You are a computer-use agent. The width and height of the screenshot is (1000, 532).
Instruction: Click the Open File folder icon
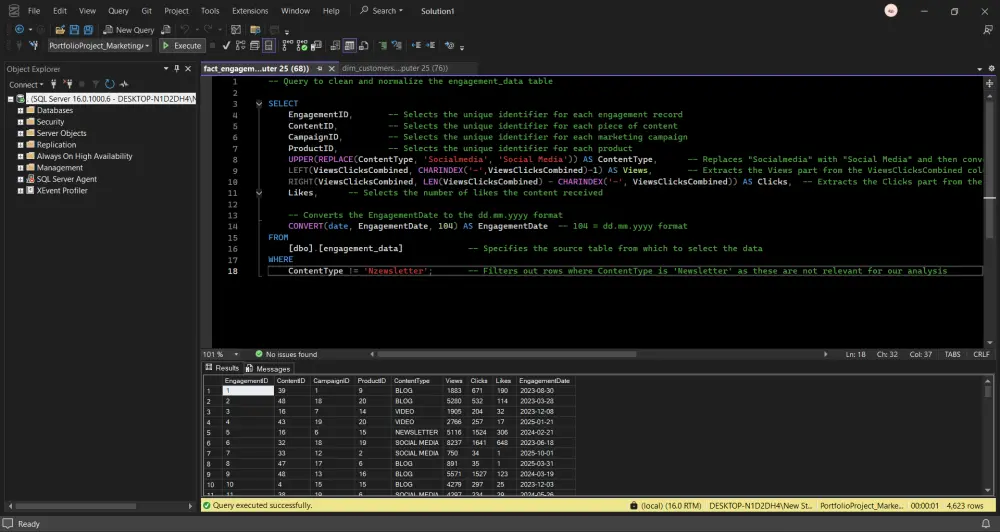tap(59, 30)
